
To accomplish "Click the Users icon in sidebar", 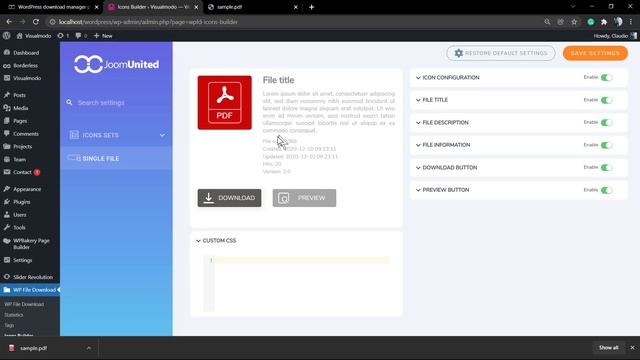I will click(x=7, y=214).
